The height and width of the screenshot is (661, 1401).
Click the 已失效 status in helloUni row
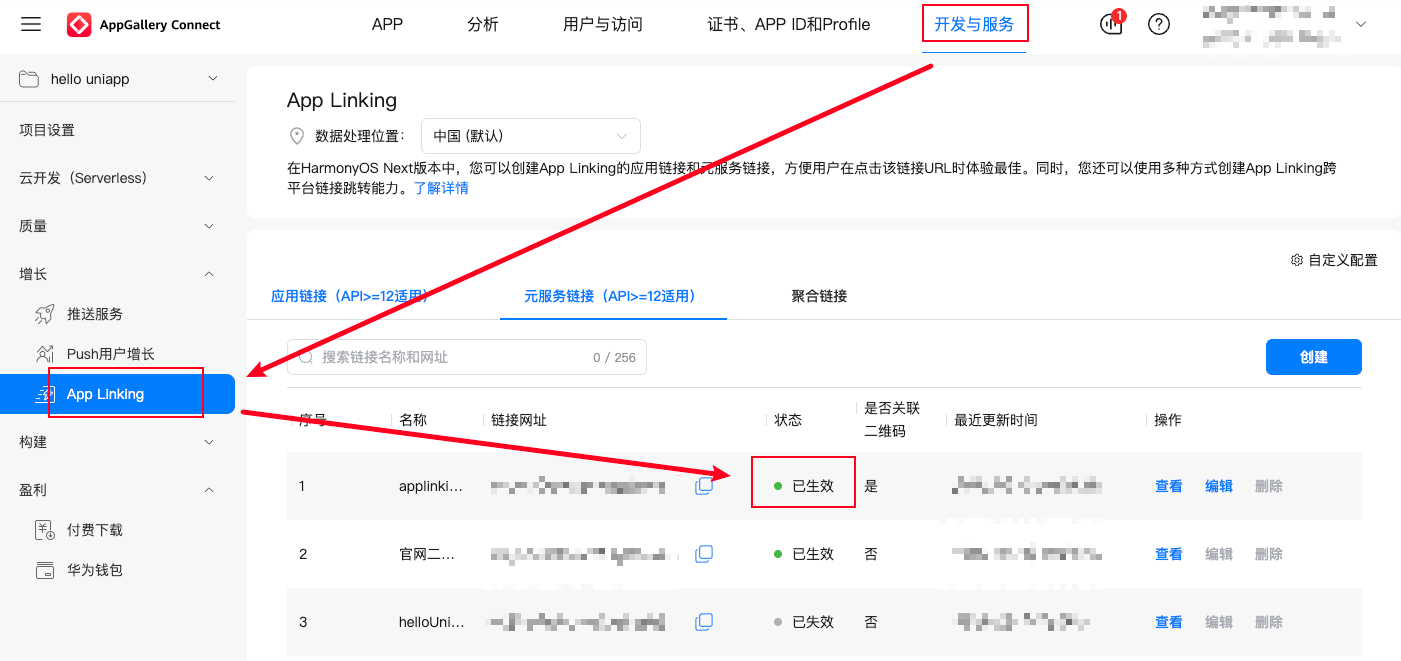804,622
